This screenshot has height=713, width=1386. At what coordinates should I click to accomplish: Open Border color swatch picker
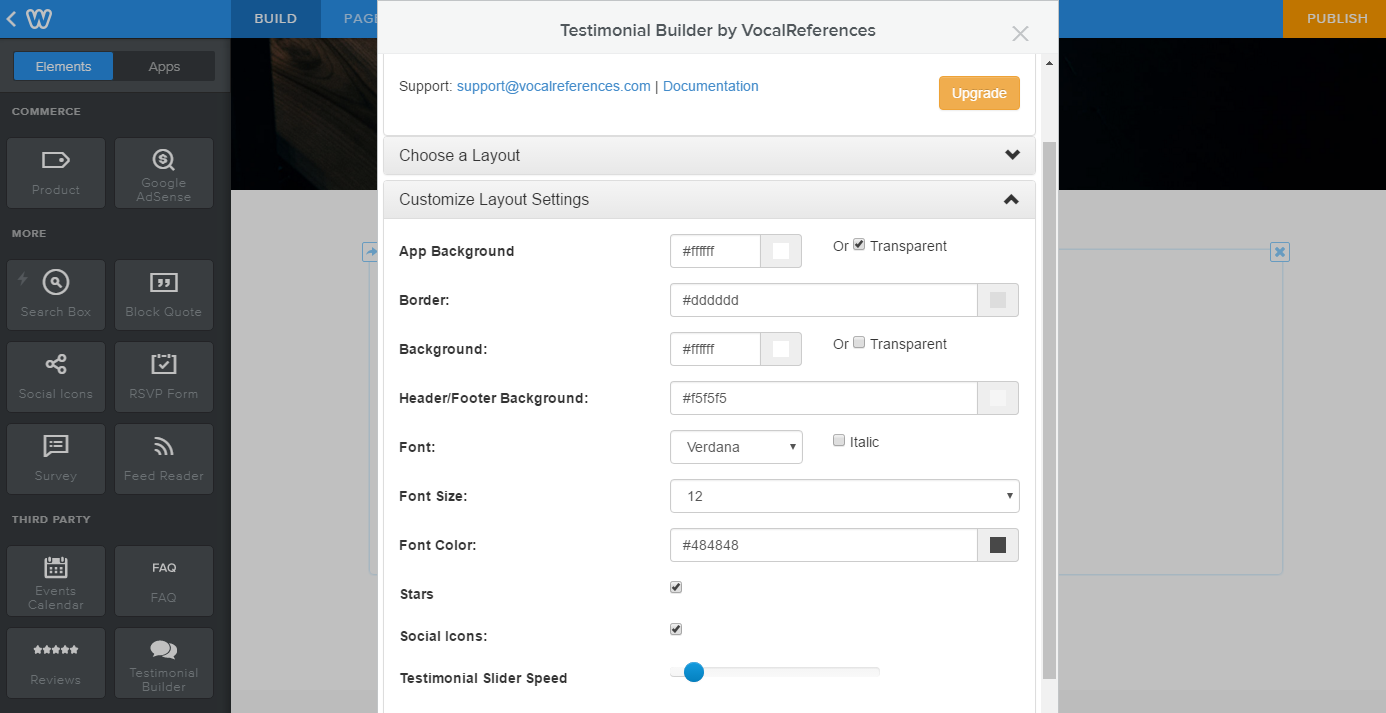click(x=997, y=300)
